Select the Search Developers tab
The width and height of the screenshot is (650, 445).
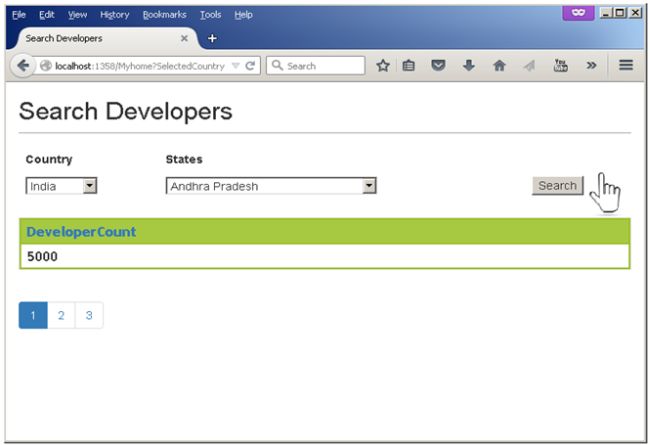(106, 38)
